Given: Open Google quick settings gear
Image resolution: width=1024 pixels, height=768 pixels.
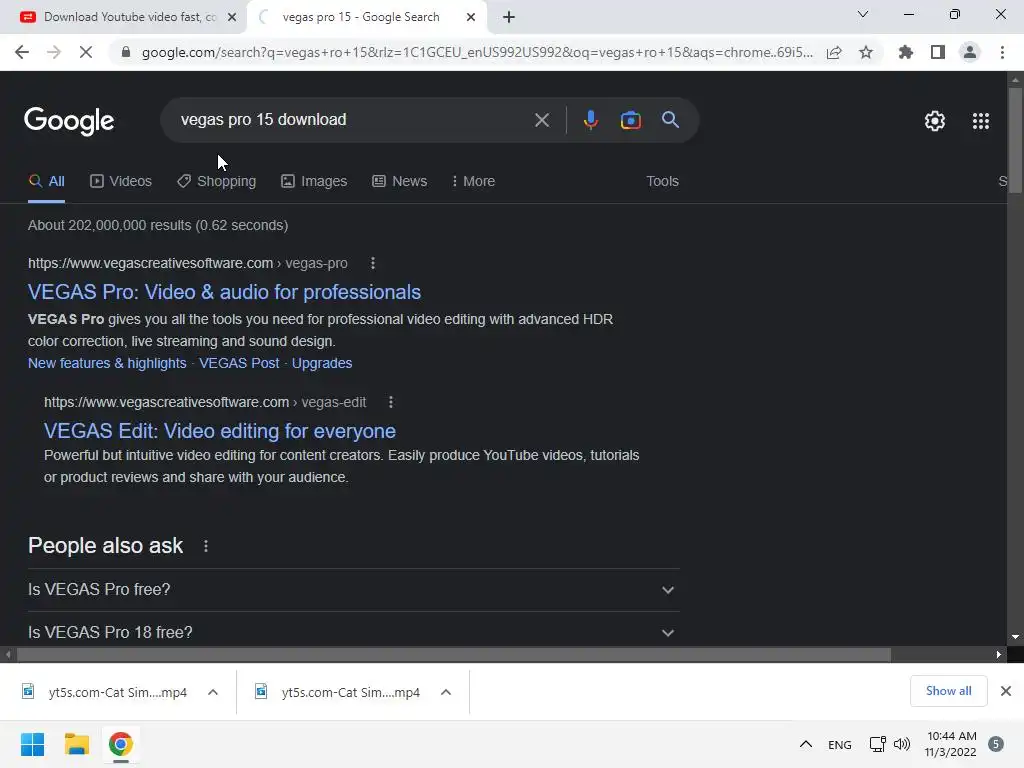Looking at the screenshot, I should pos(935,121).
